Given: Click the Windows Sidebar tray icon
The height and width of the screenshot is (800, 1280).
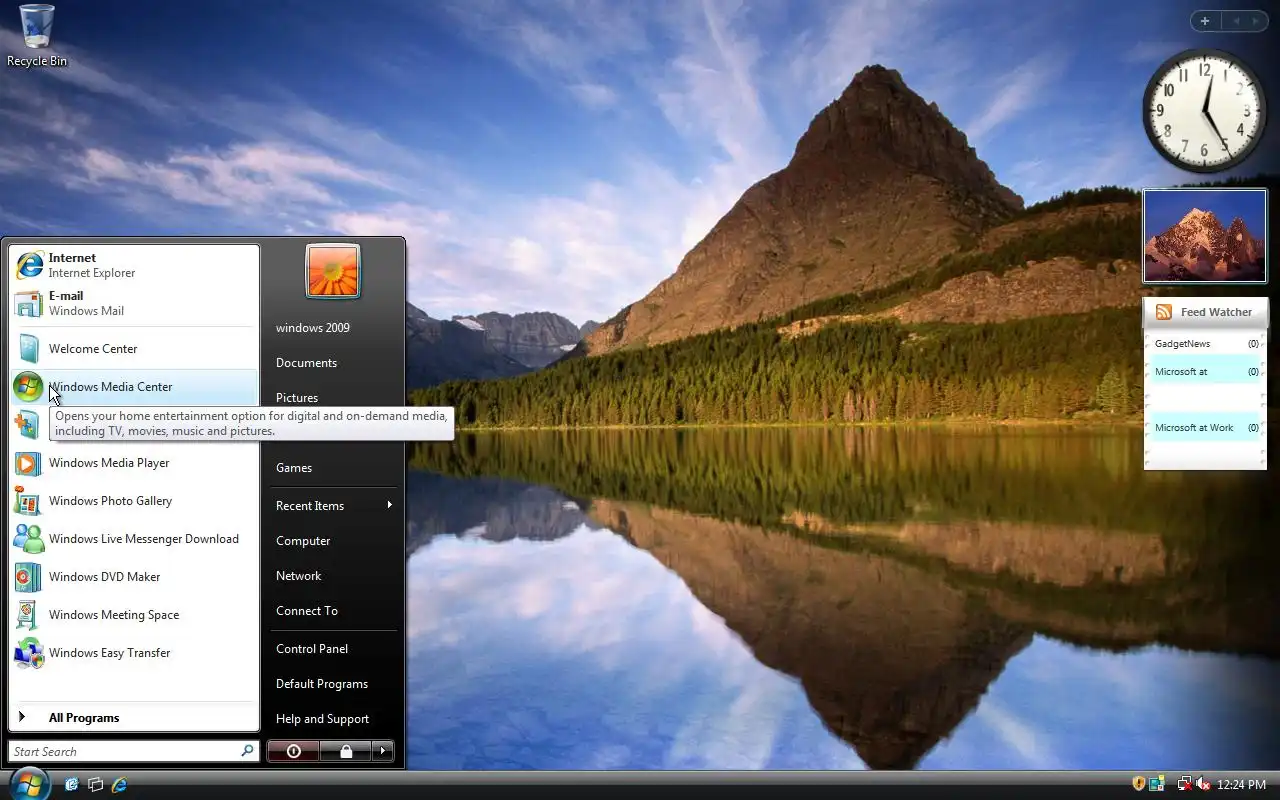Looking at the screenshot, I should pos(1157,784).
